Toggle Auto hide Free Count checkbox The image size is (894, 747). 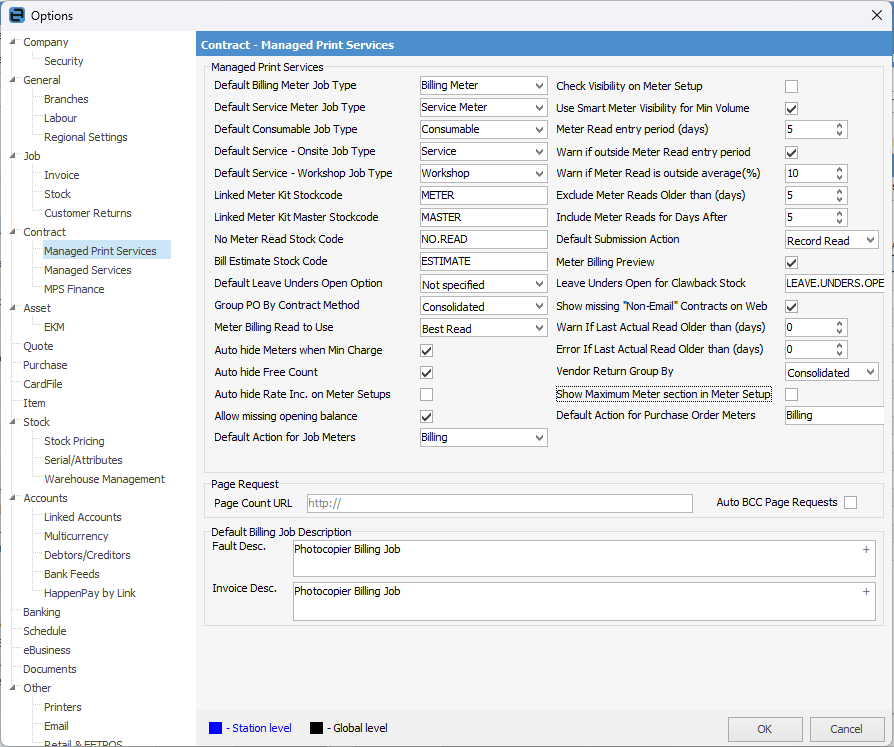click(426, 372)
